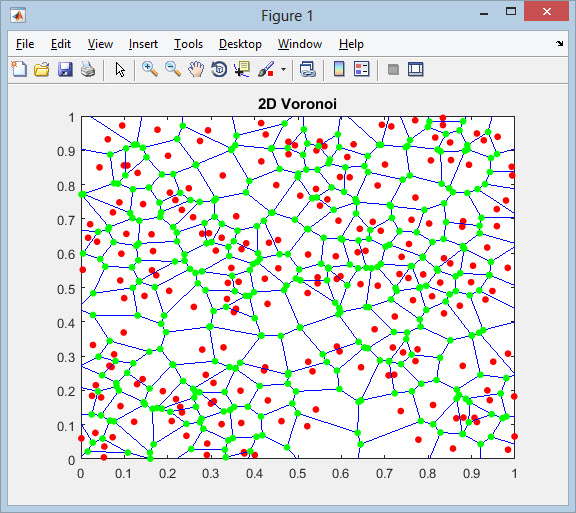Select the Zoom Out magnifier tool

coord(173,69)
